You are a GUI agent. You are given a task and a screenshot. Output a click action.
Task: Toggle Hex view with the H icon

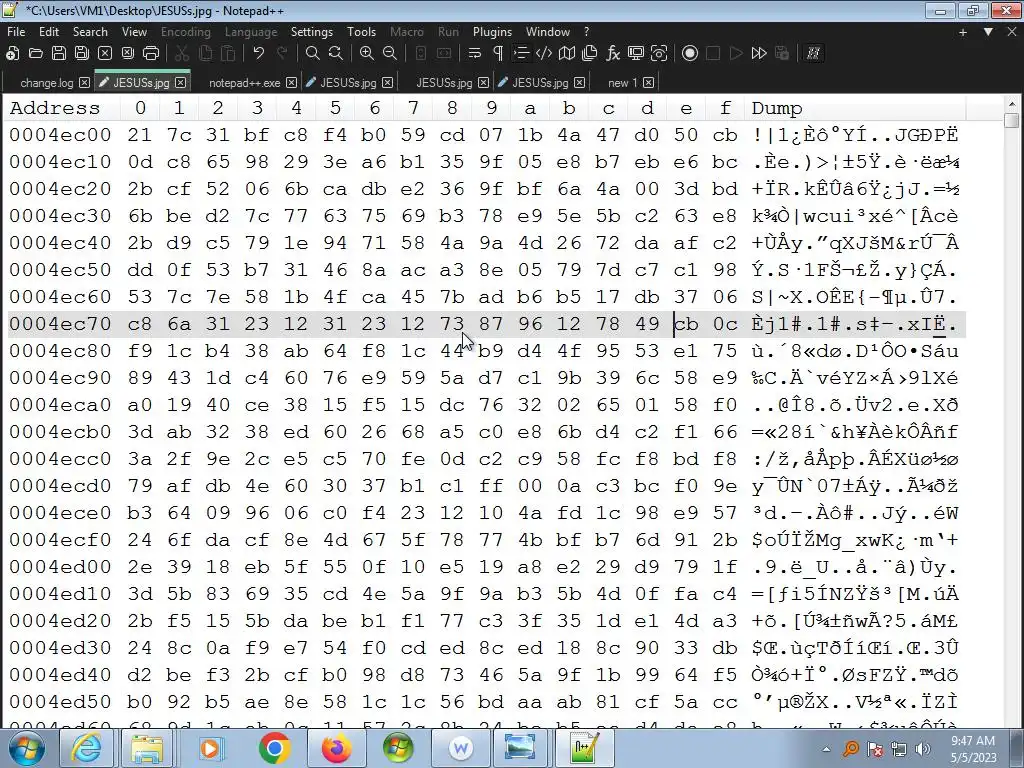(813, 54)
